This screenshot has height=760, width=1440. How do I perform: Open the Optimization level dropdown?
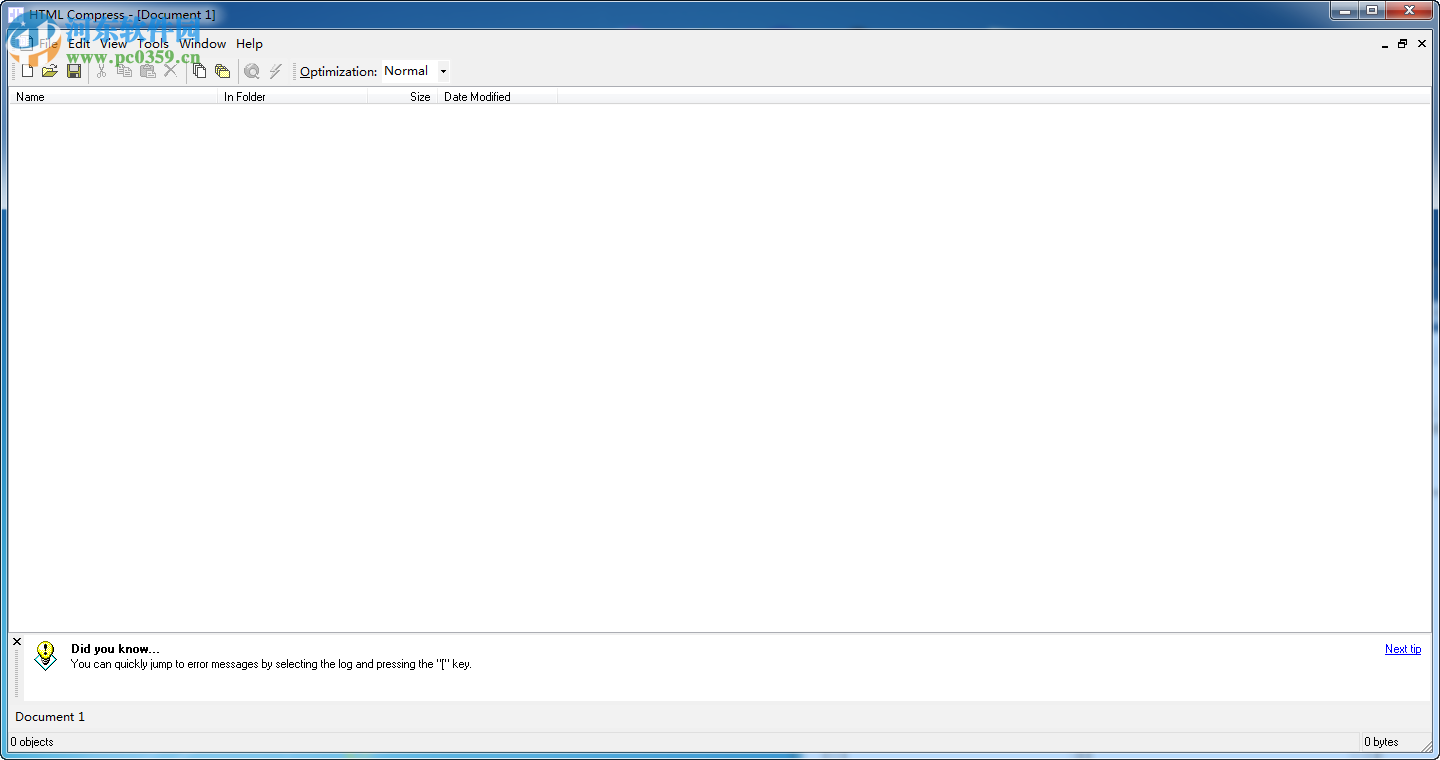point(442,70)
